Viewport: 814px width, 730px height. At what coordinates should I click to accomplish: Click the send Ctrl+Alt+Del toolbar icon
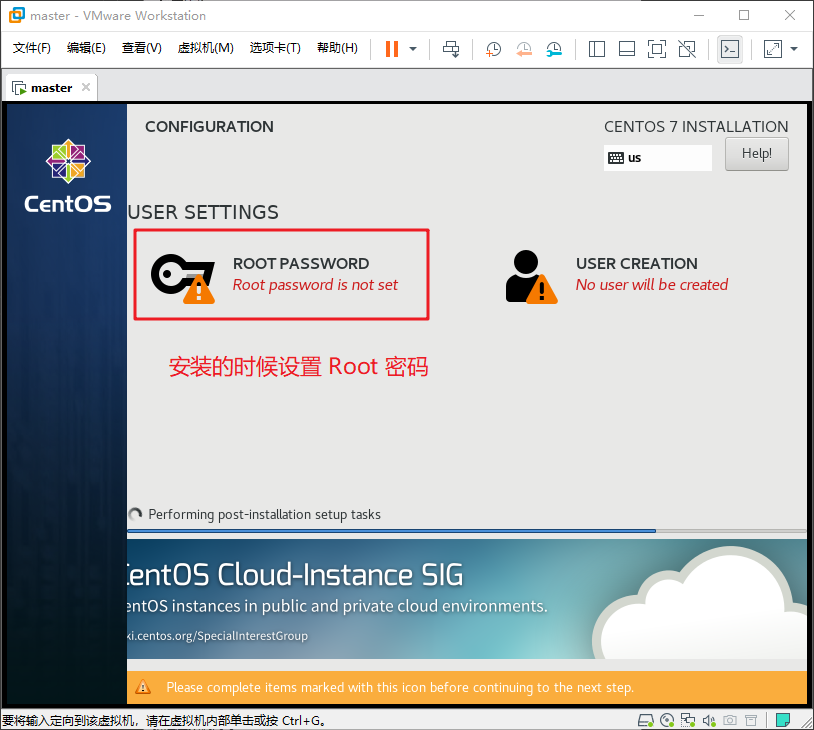pyautogui.click(x=451, y=49)
